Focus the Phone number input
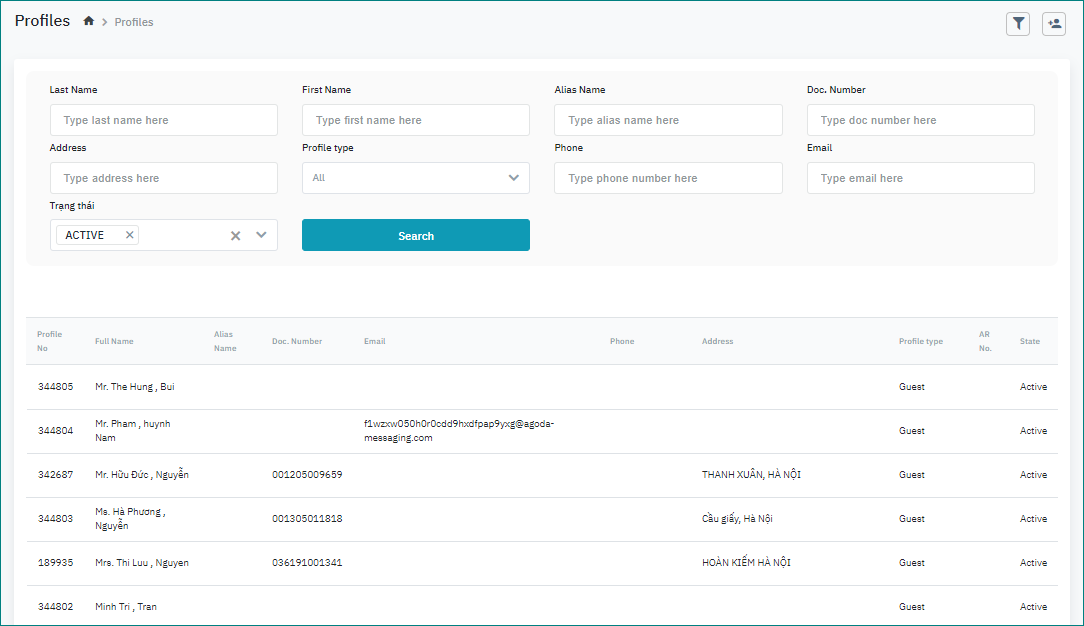 coord(668,178)
